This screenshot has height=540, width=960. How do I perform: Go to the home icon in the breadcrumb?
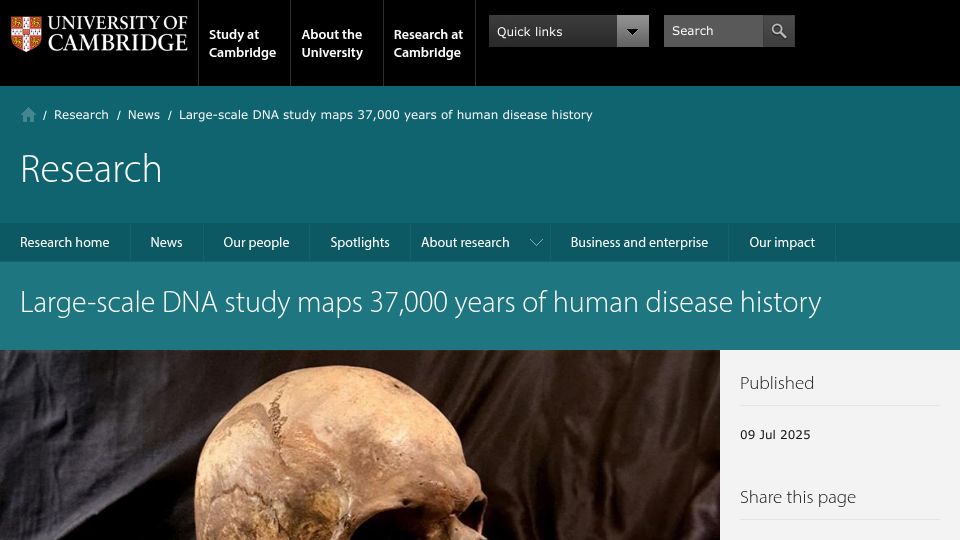click(28, 114)
